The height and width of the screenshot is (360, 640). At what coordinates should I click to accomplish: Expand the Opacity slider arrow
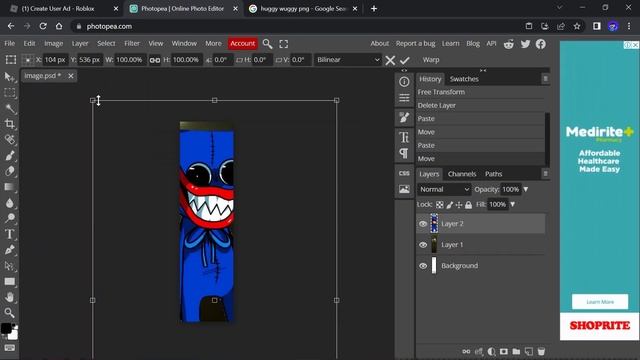(x=526, y=189)
